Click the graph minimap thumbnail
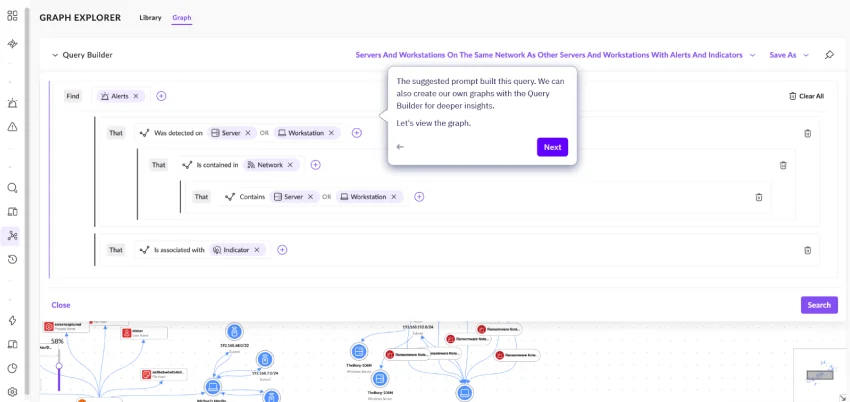Viewport: 850px width, 402px height. coord(820,374)
